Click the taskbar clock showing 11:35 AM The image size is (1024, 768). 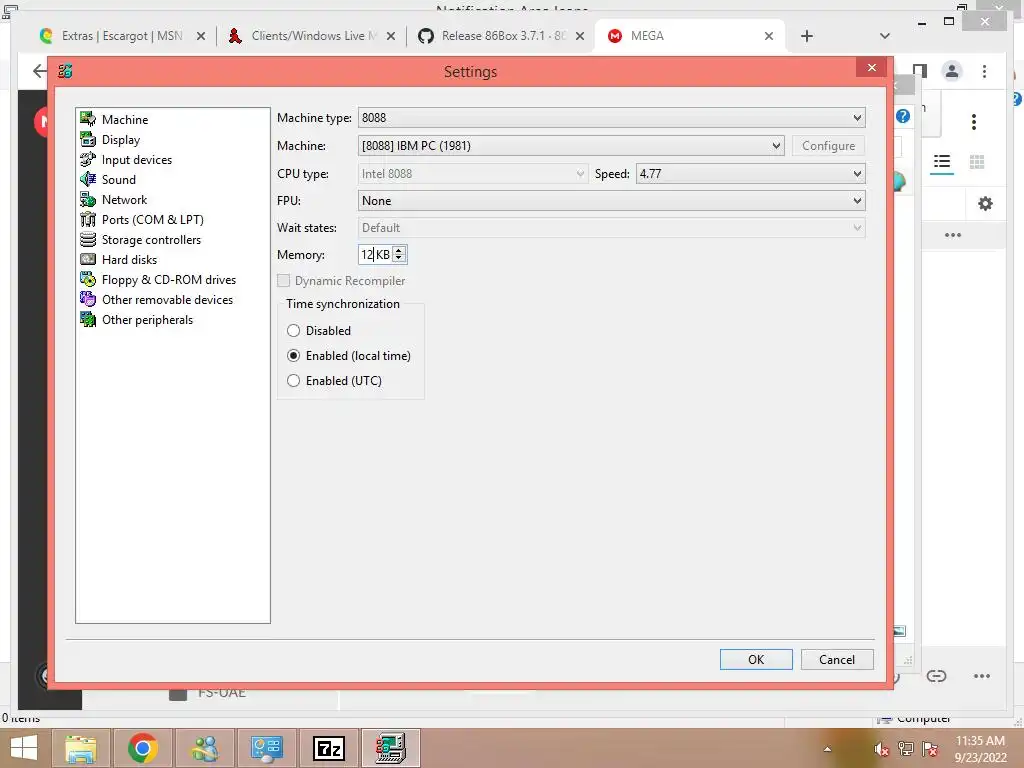[980, 748]
